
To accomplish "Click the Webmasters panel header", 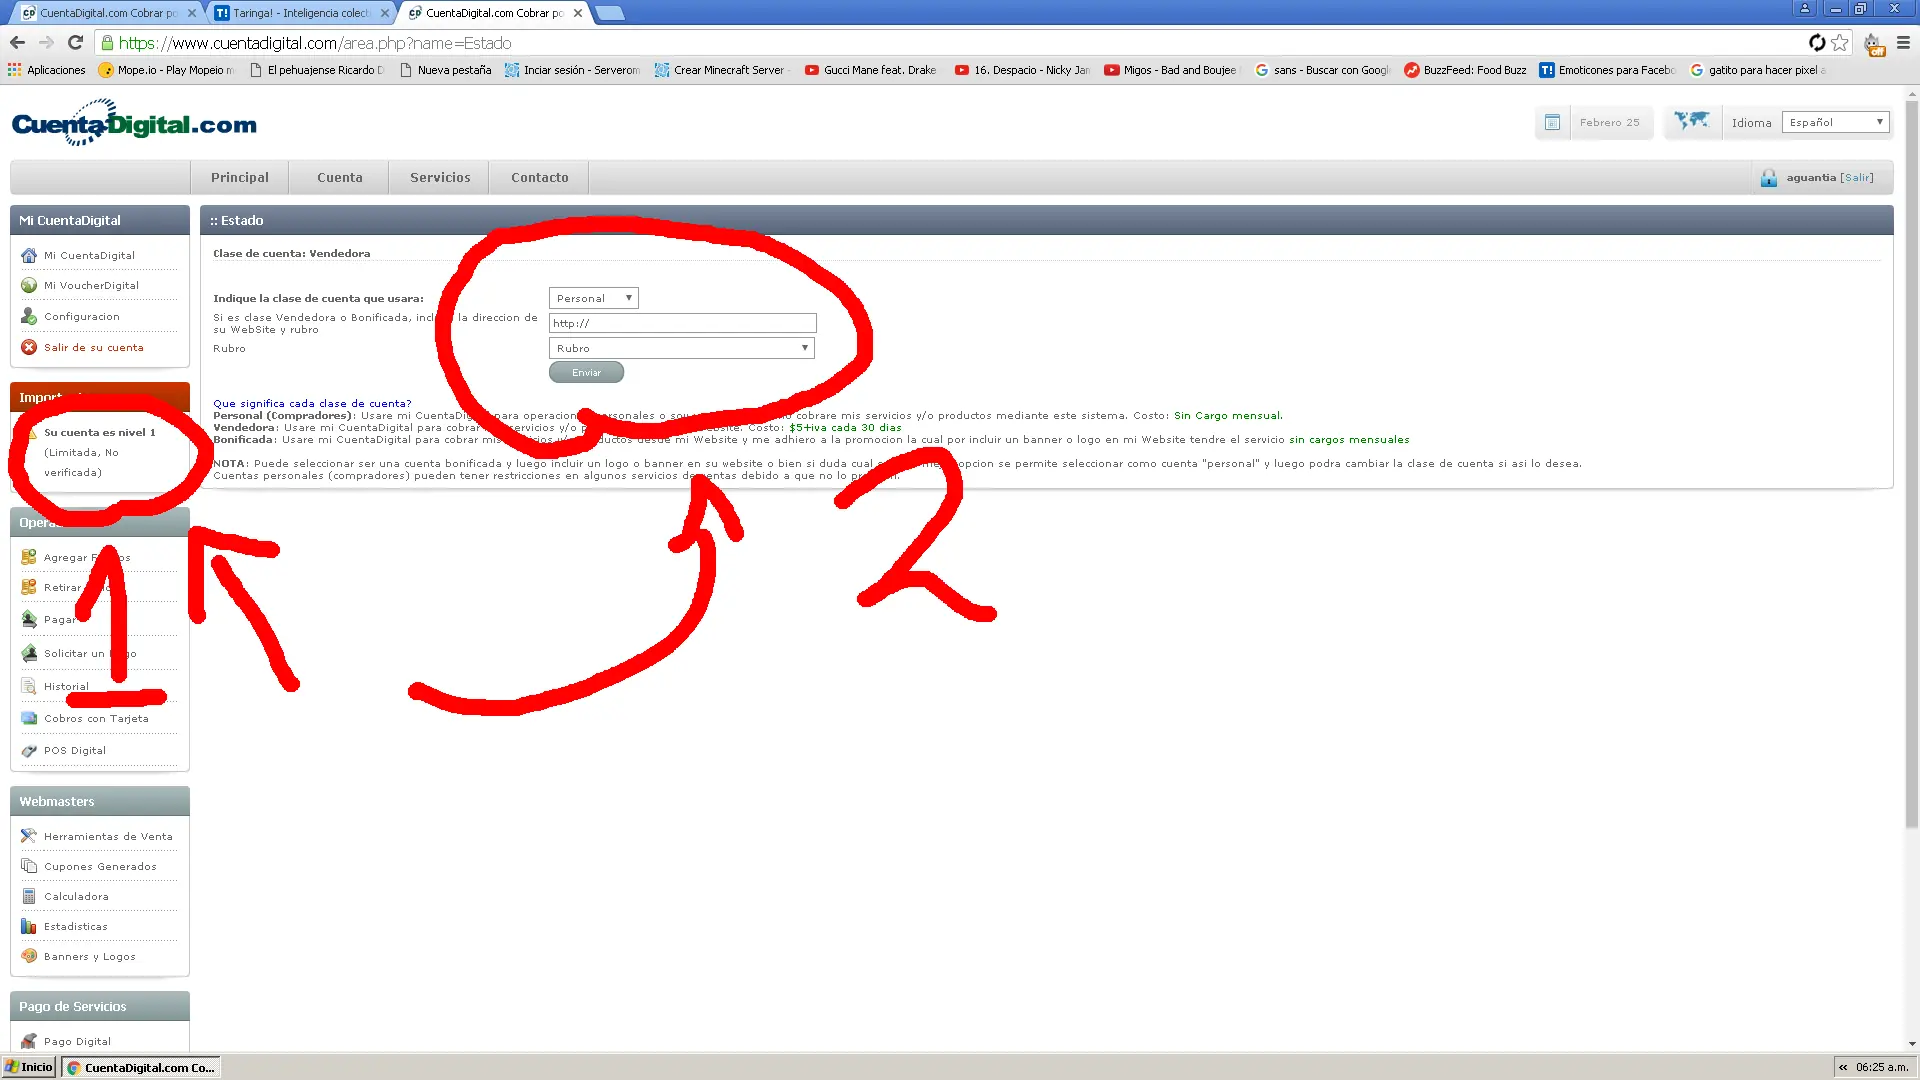I will point(100,801).
